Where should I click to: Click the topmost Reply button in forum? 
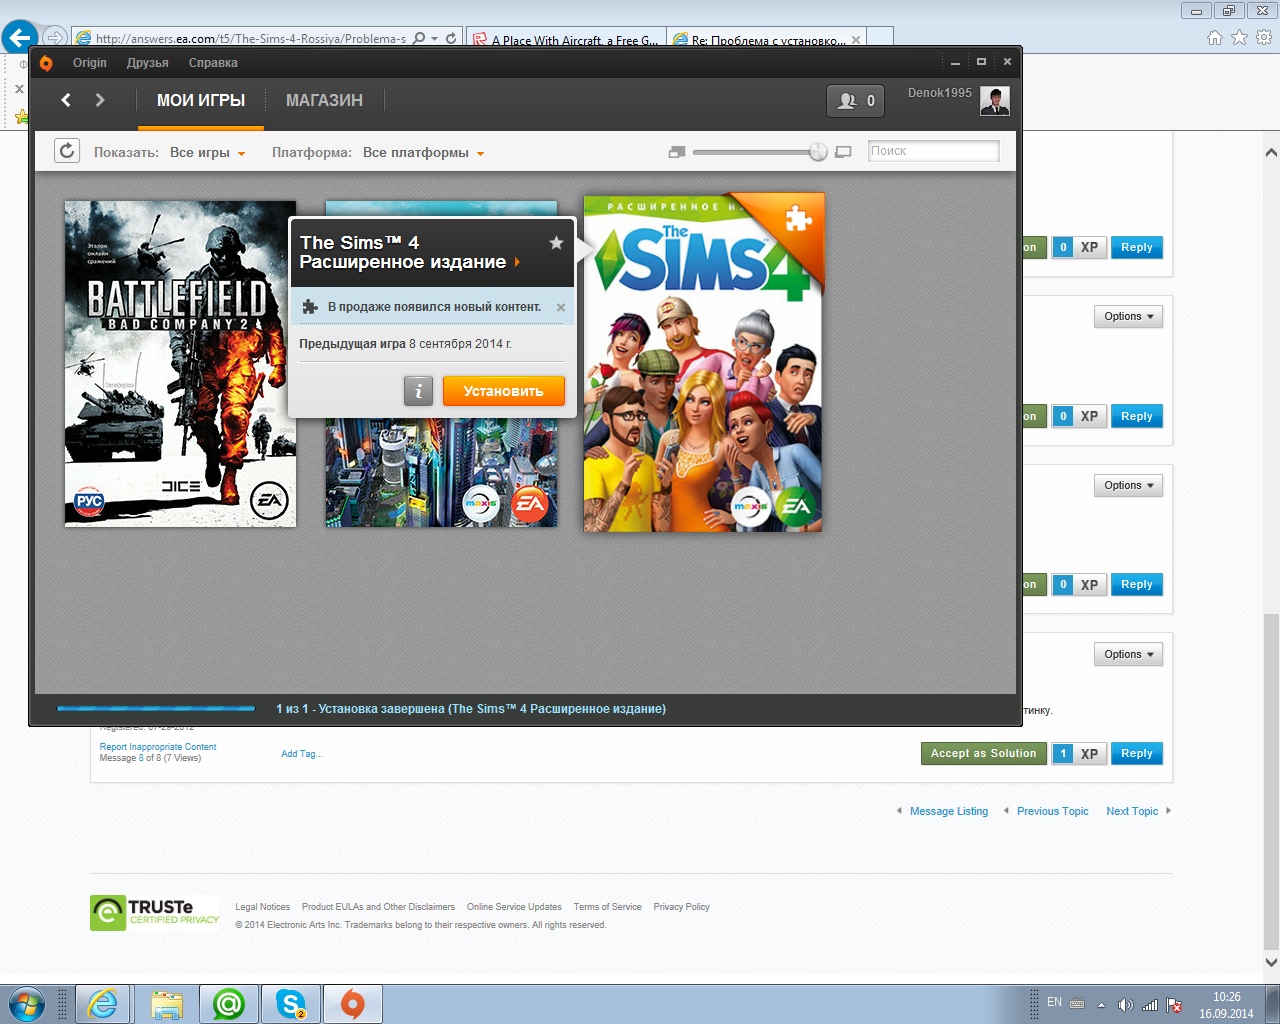click(x=1136, y=247)
